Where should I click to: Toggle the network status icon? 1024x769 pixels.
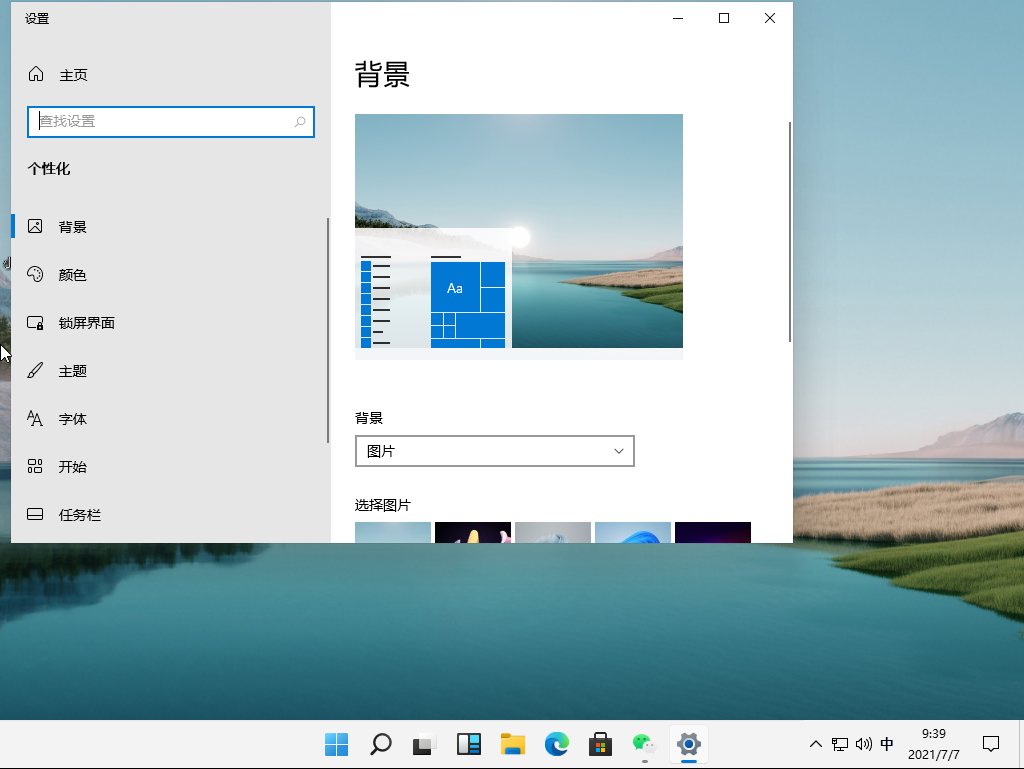pos(840,744)
